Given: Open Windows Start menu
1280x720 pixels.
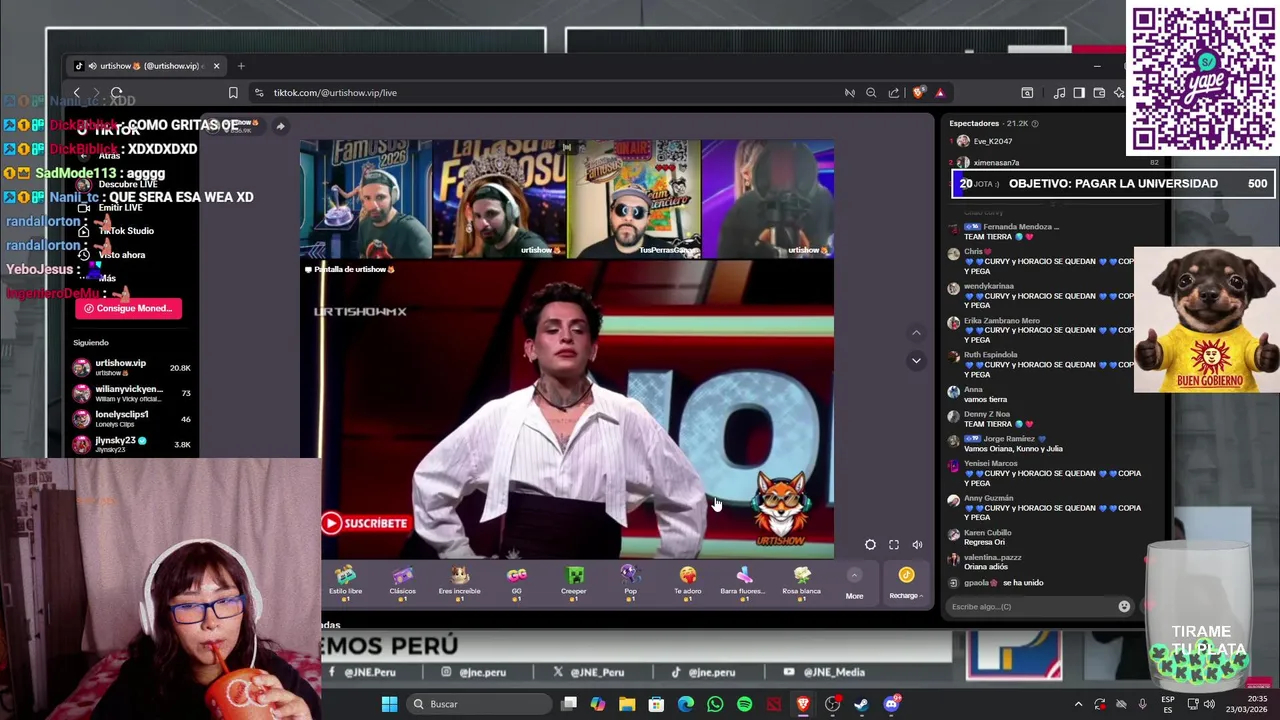Looking at the screenshot, I should (x=389, y=704).
